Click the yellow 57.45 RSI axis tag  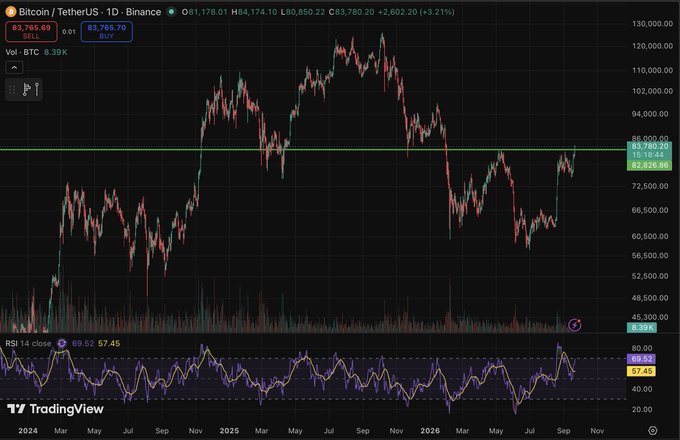[642, 371]
